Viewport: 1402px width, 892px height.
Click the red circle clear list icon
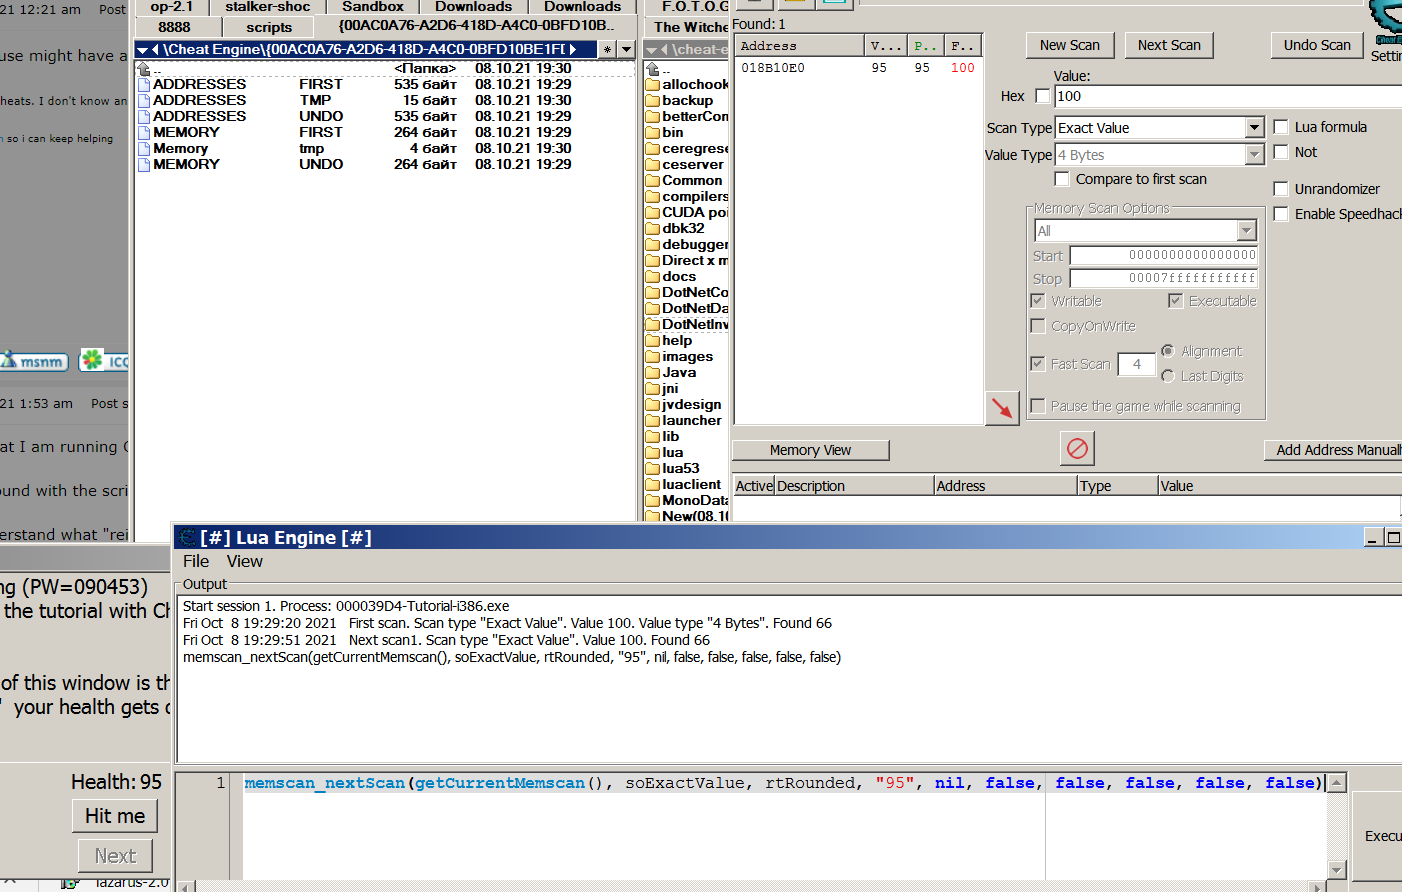[1077, 448]
